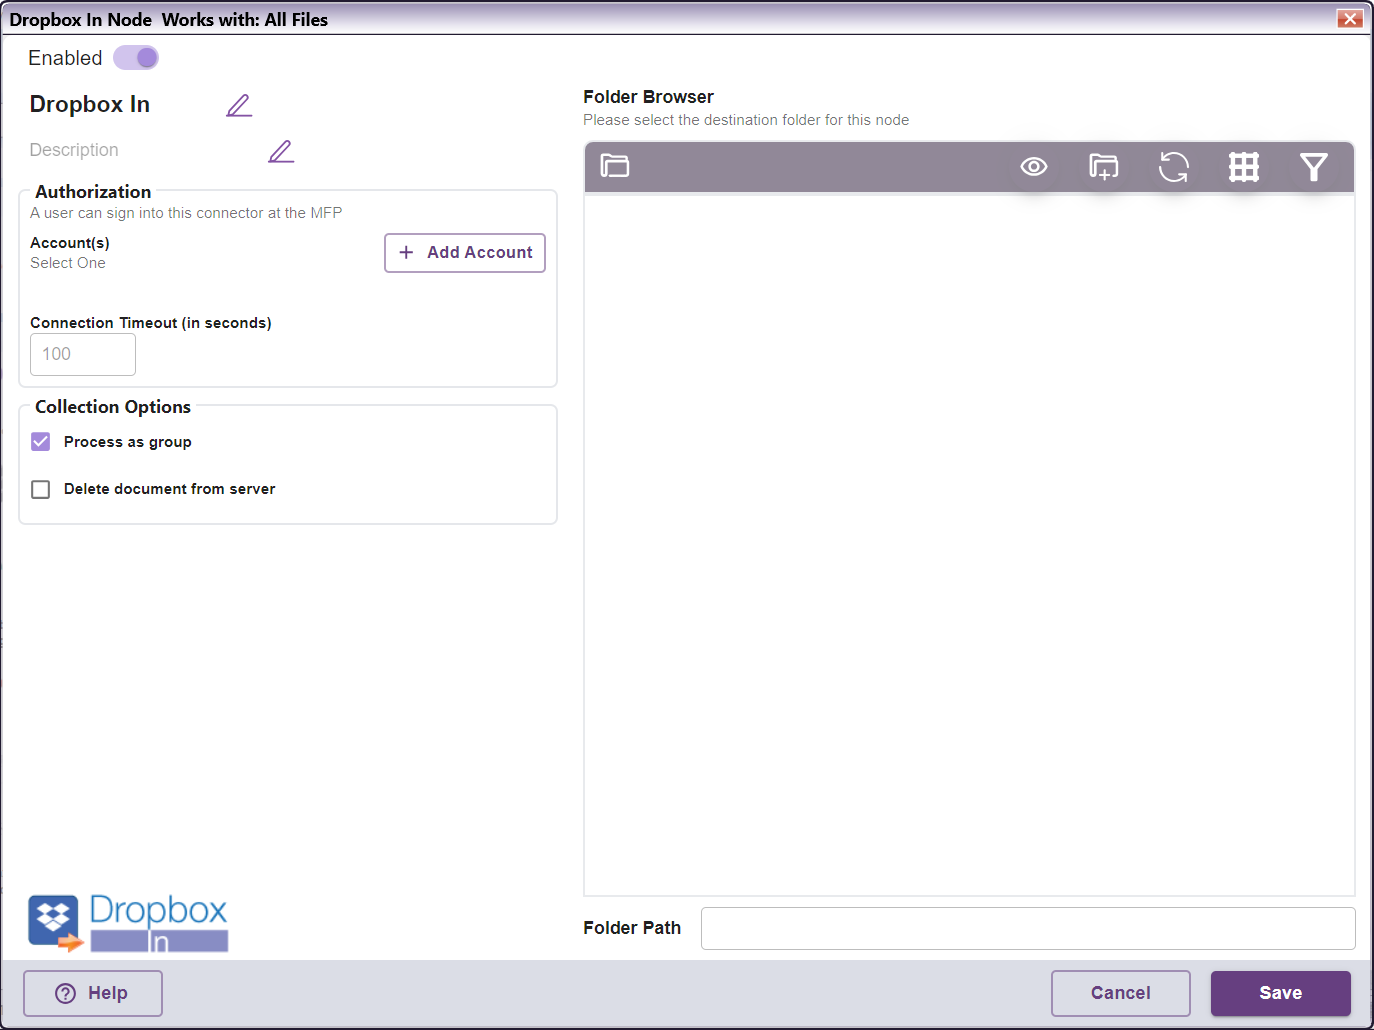
Task: Close the Dropbox In Node dialog
Action: [1350, 18]
